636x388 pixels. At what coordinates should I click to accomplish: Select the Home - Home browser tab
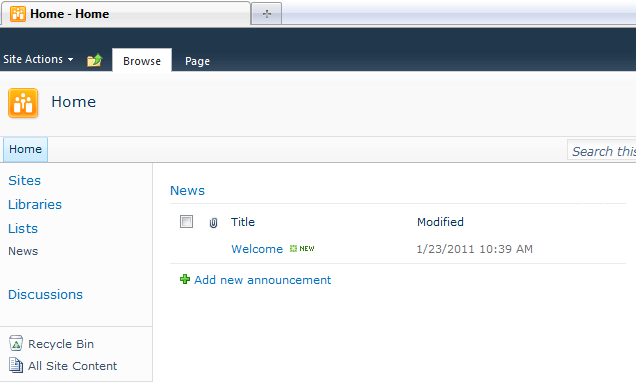[126, 14]
